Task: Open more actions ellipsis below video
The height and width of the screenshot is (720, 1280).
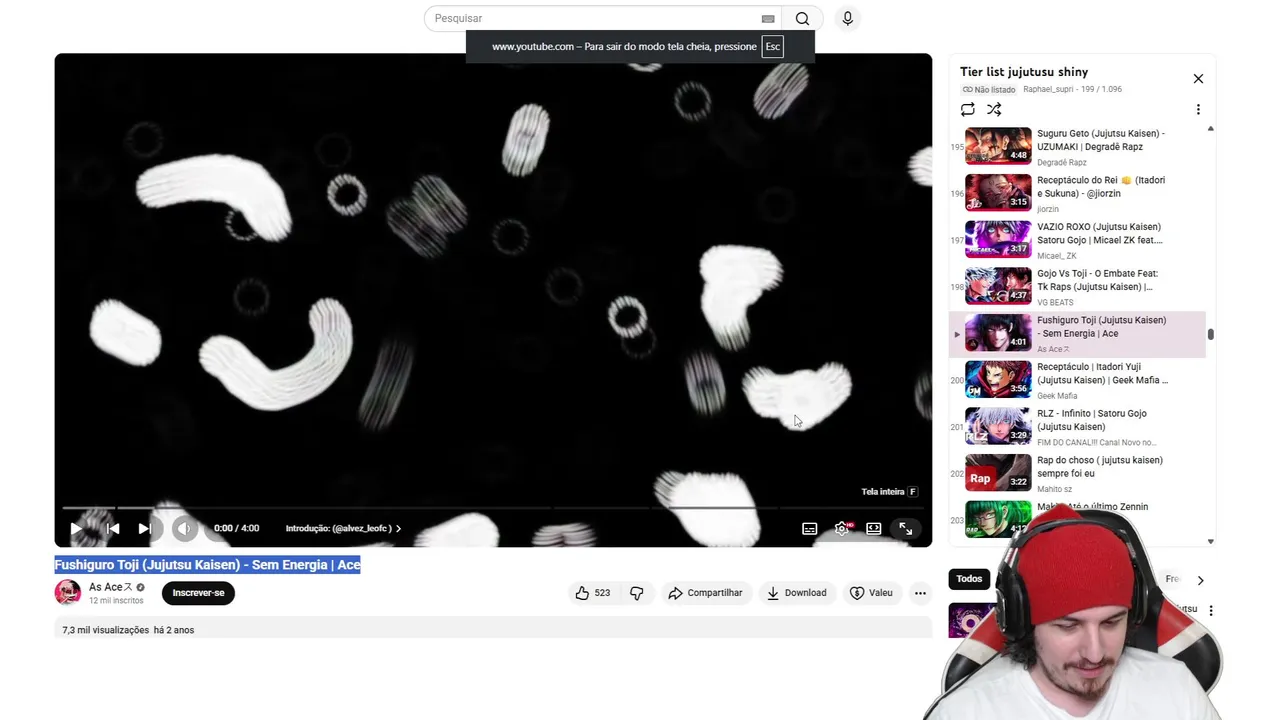Action: (x=920, y=593)
